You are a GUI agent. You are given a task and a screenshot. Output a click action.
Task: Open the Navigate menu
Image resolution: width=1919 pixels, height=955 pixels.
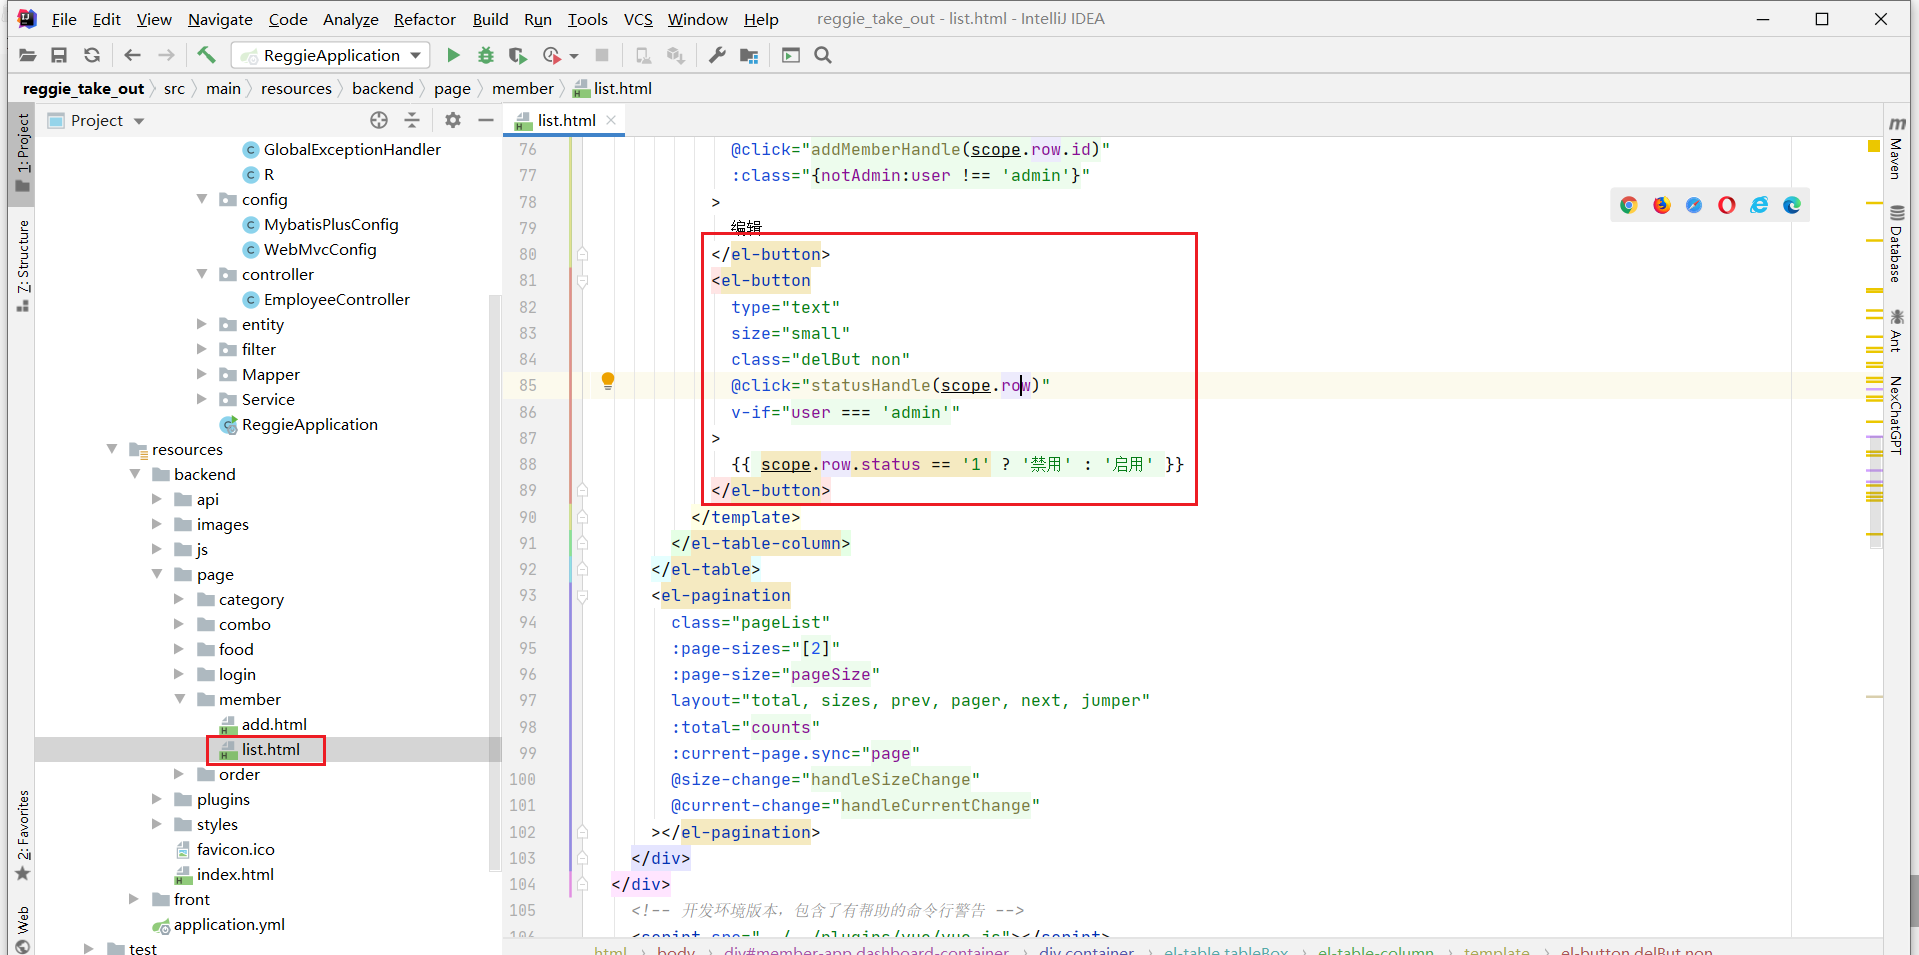(220, 19)
